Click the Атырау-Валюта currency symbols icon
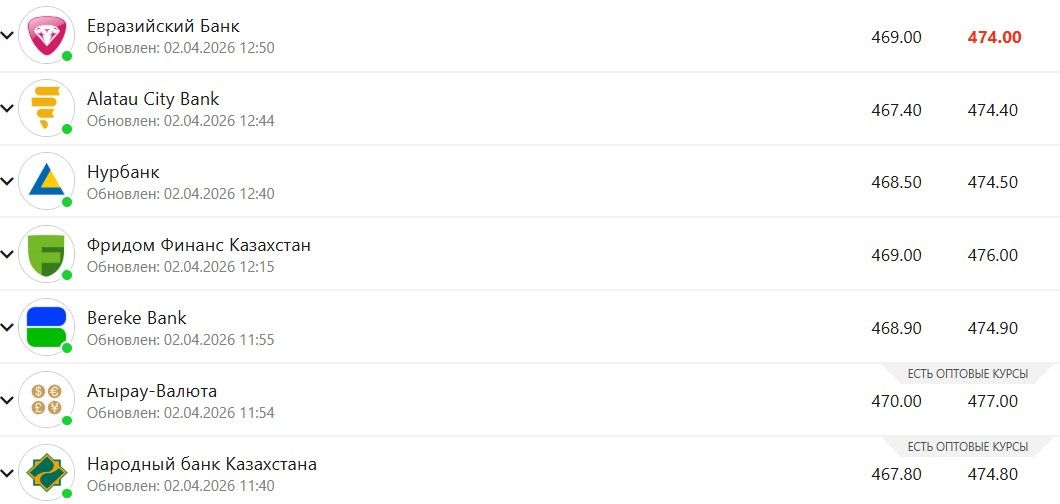The image size is (1060, 504). pyautogui.click(x=46, y=400)
